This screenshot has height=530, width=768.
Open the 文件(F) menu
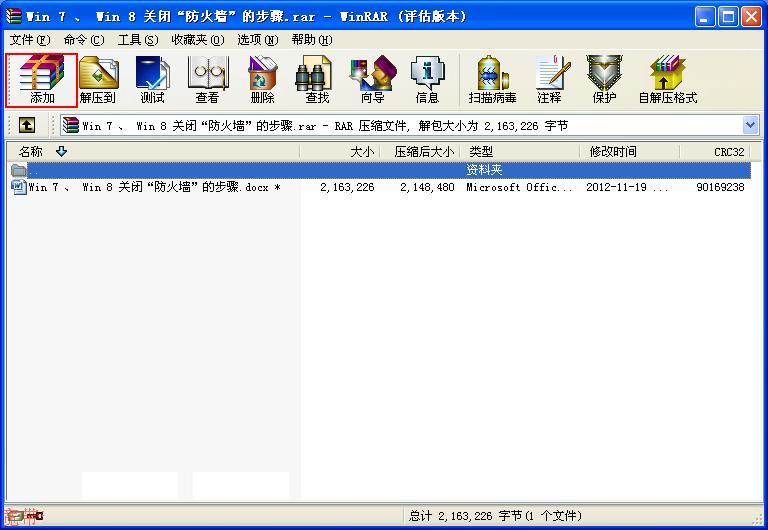coord(30,40)
